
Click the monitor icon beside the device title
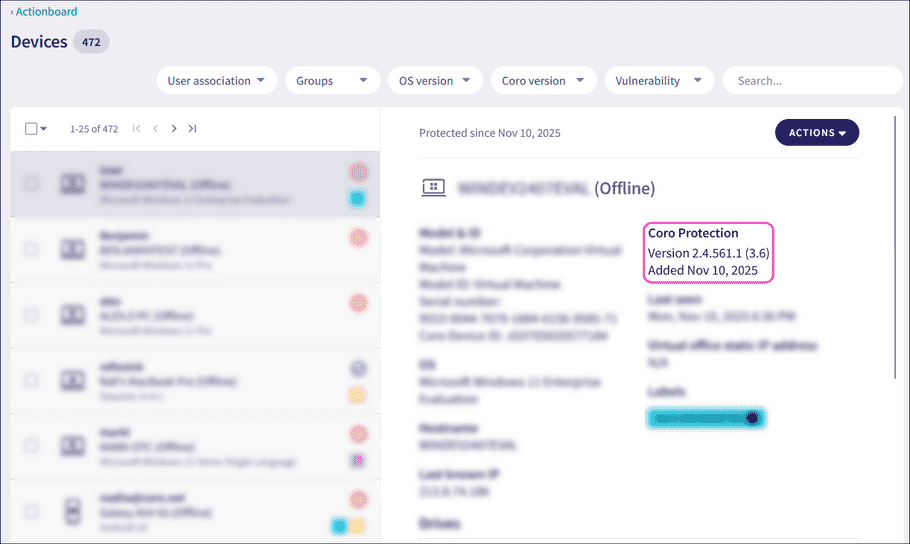point(434,187)
